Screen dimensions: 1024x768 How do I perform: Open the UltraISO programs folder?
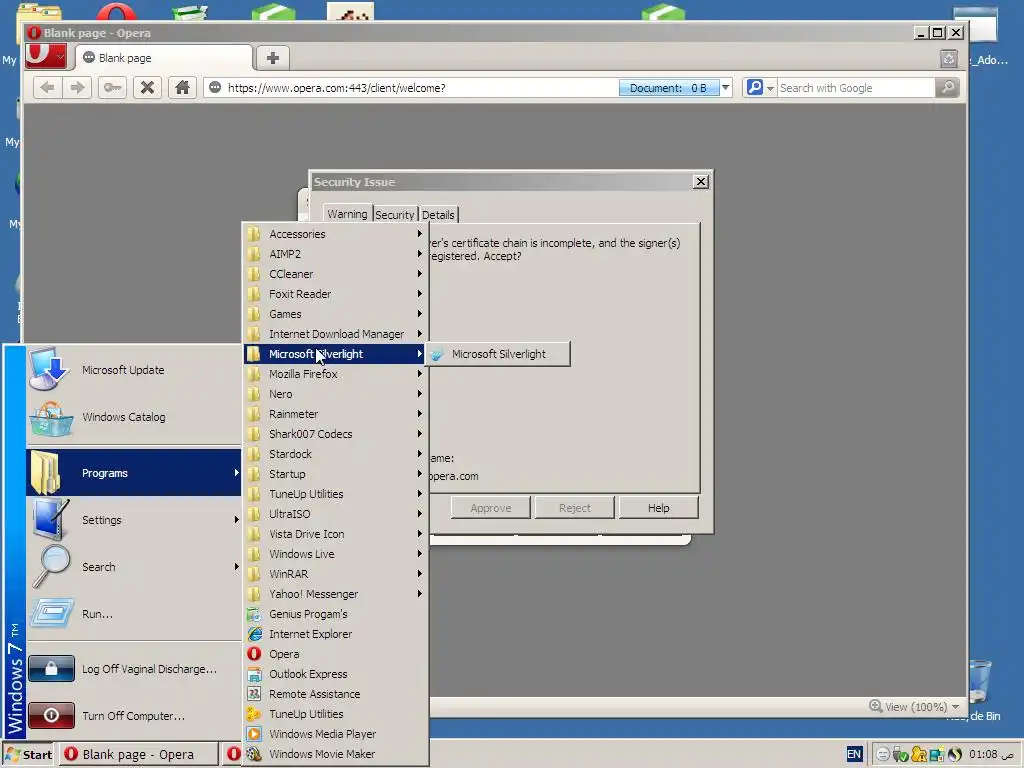(x=336, y=514)
